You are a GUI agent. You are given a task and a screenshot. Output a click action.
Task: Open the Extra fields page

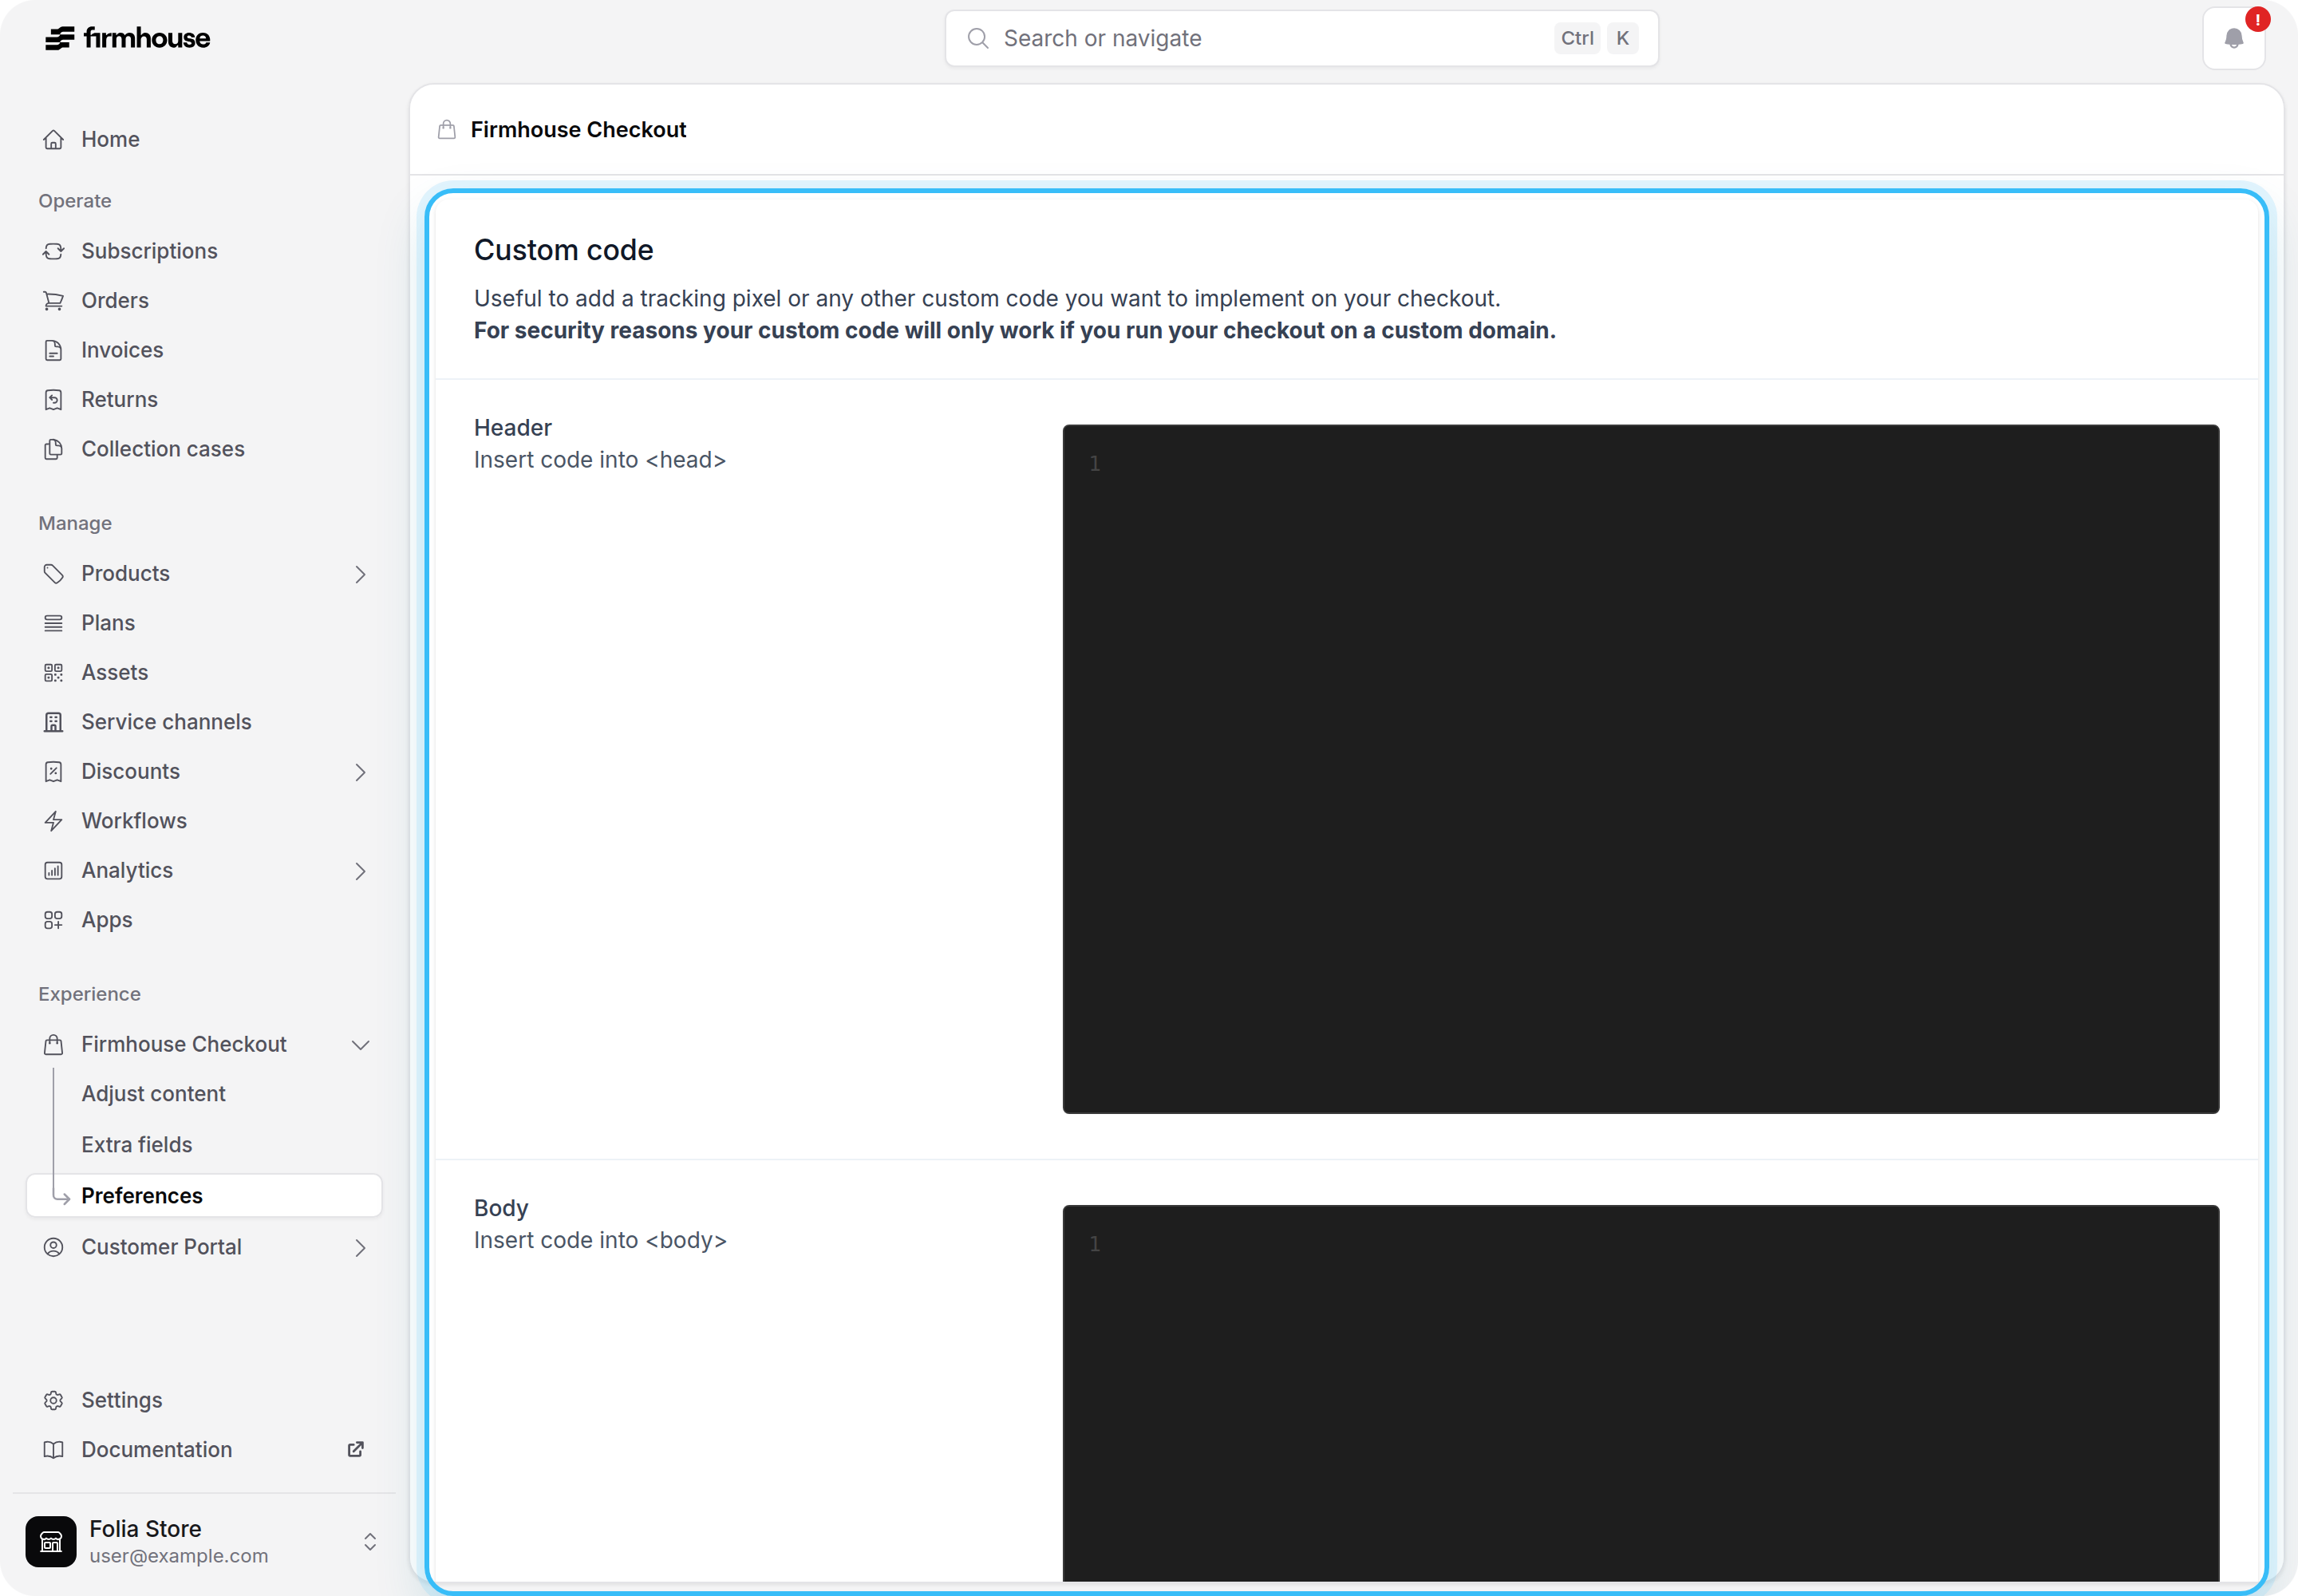click(x=137, y=1144)
